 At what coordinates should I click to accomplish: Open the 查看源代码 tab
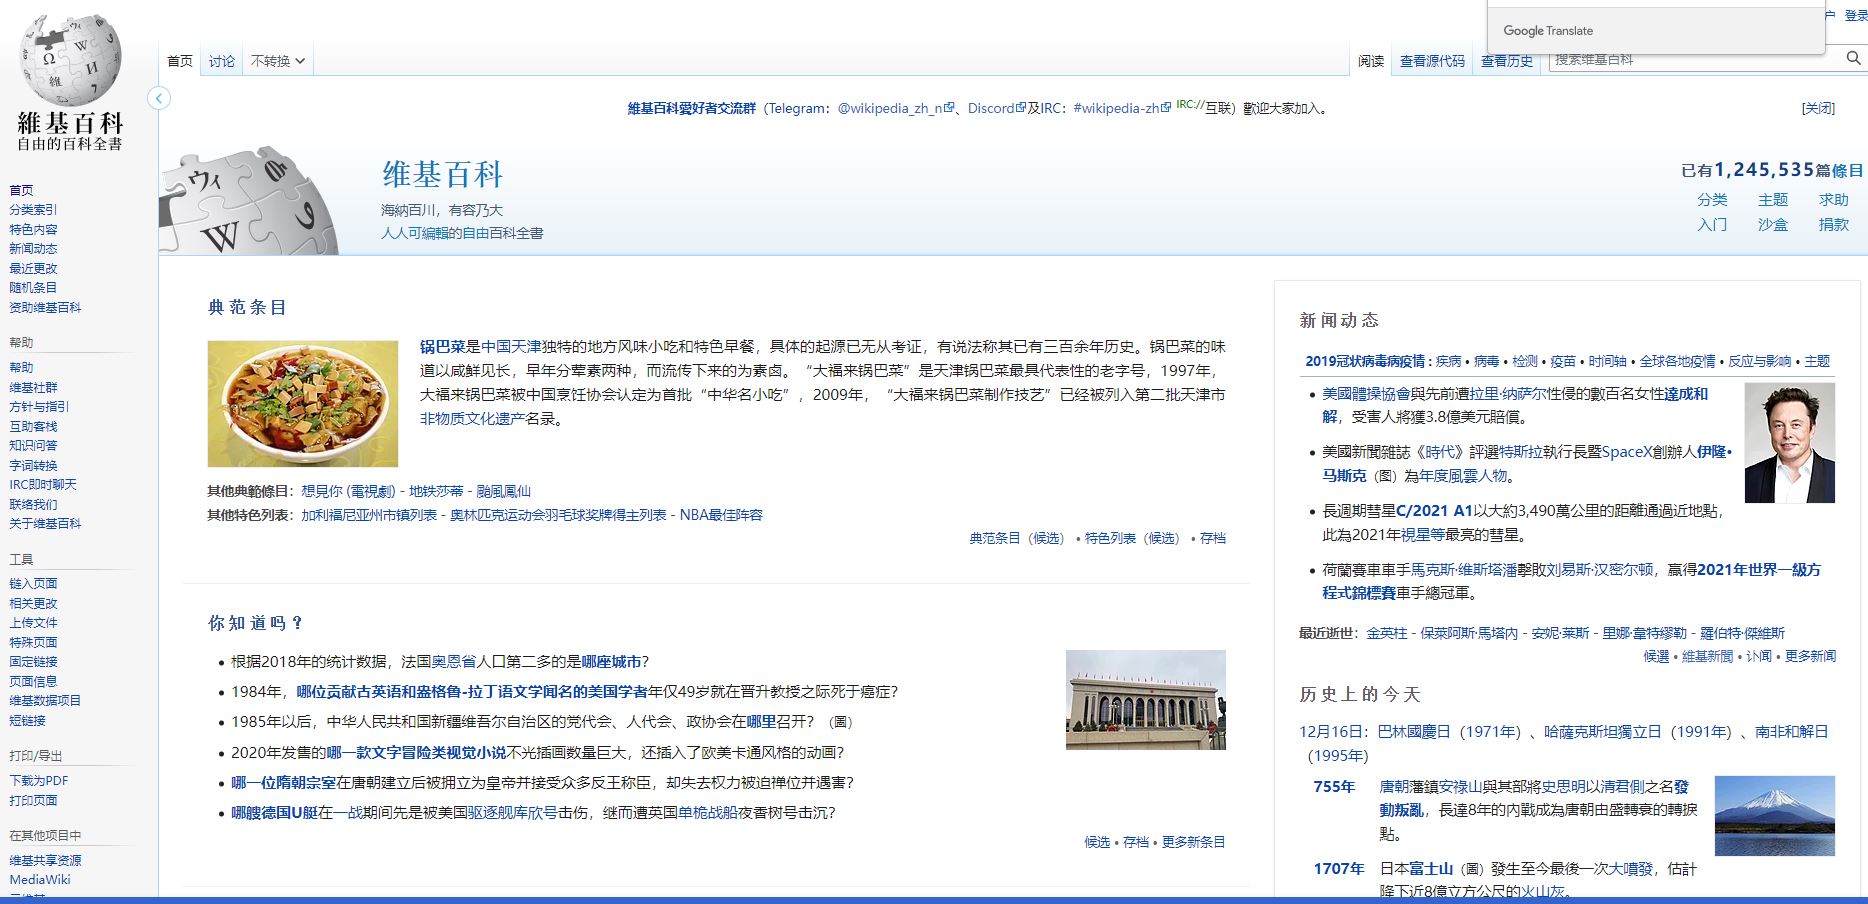point(1431,61)
